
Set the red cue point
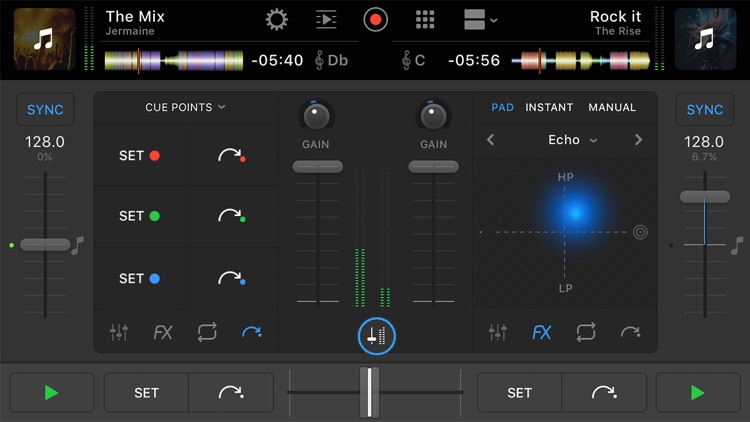click(139, 156)
